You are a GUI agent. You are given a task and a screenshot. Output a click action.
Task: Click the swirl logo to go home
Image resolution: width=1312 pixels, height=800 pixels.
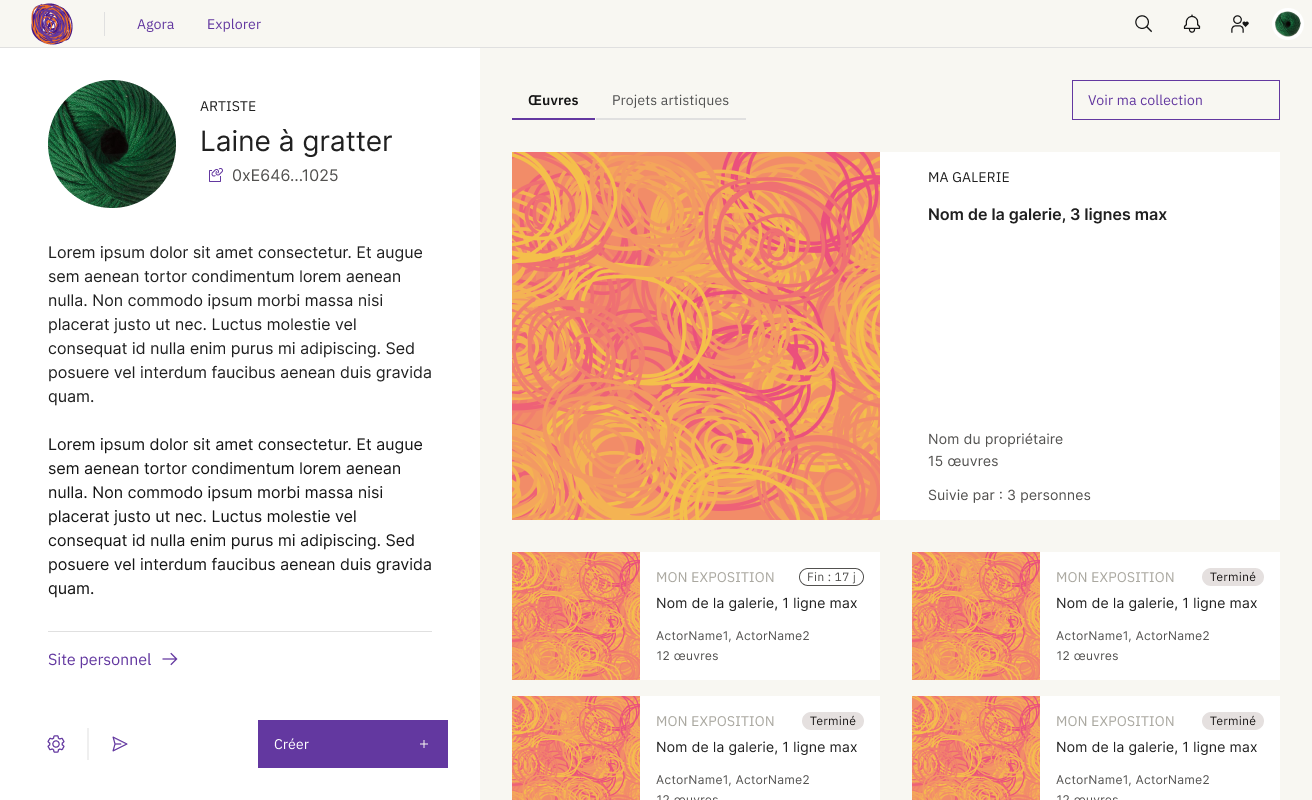tap(51, 24)
